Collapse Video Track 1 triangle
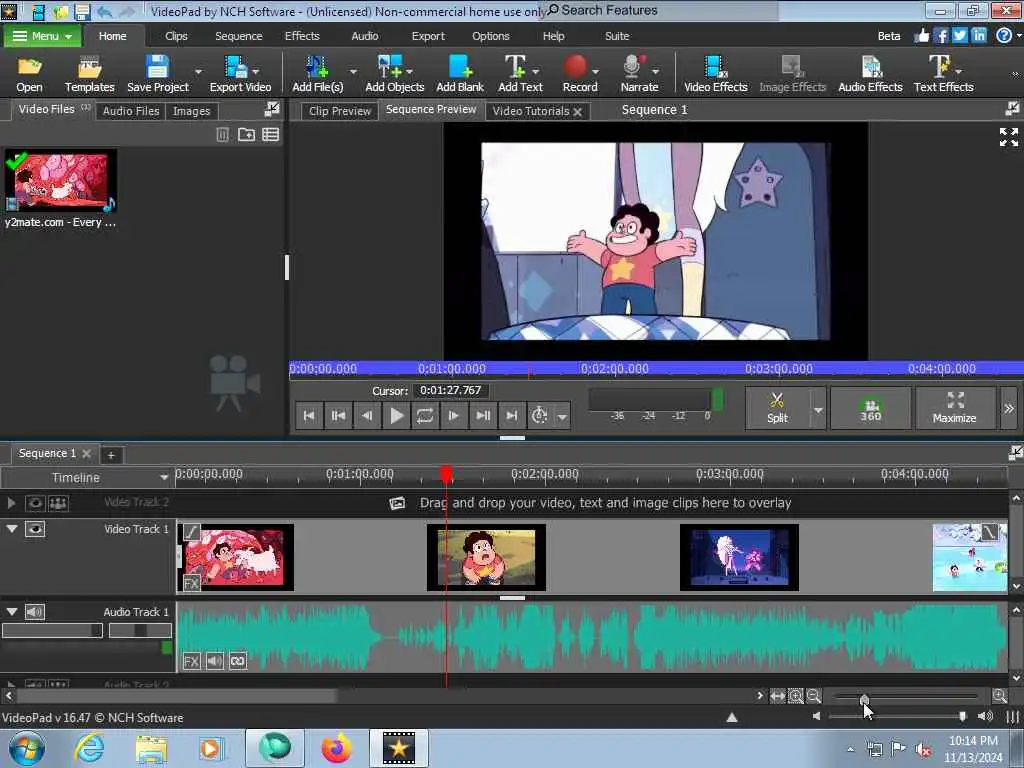The image size is (1024, 768). (12, 529)
